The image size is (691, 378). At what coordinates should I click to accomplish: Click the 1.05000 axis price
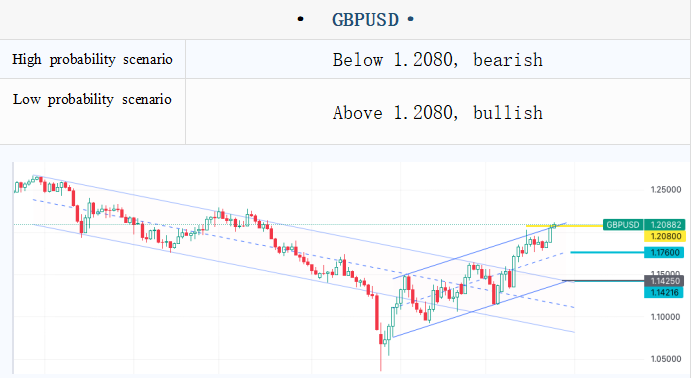point(665,359)
